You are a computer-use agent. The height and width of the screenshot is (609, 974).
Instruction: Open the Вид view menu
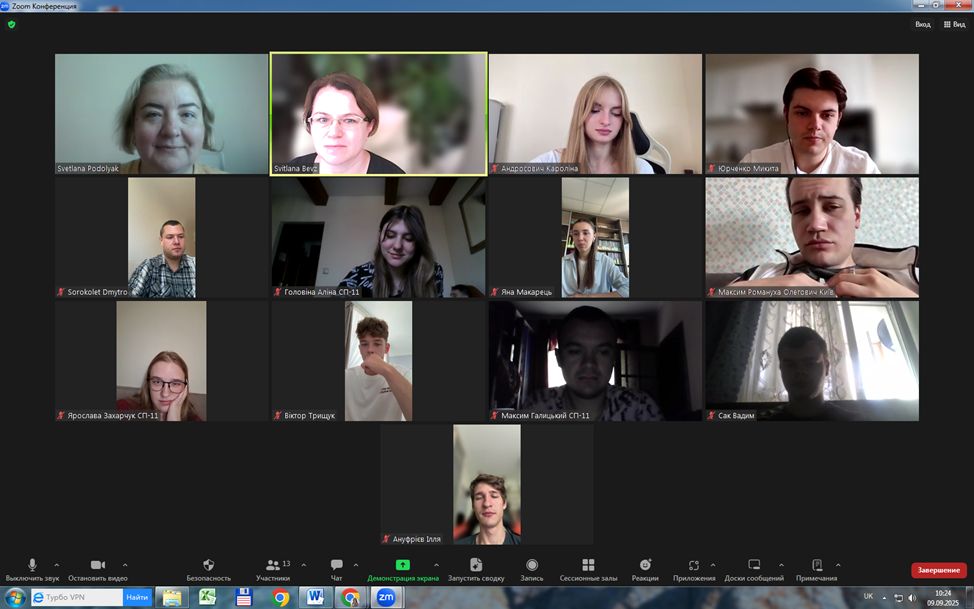922,24
